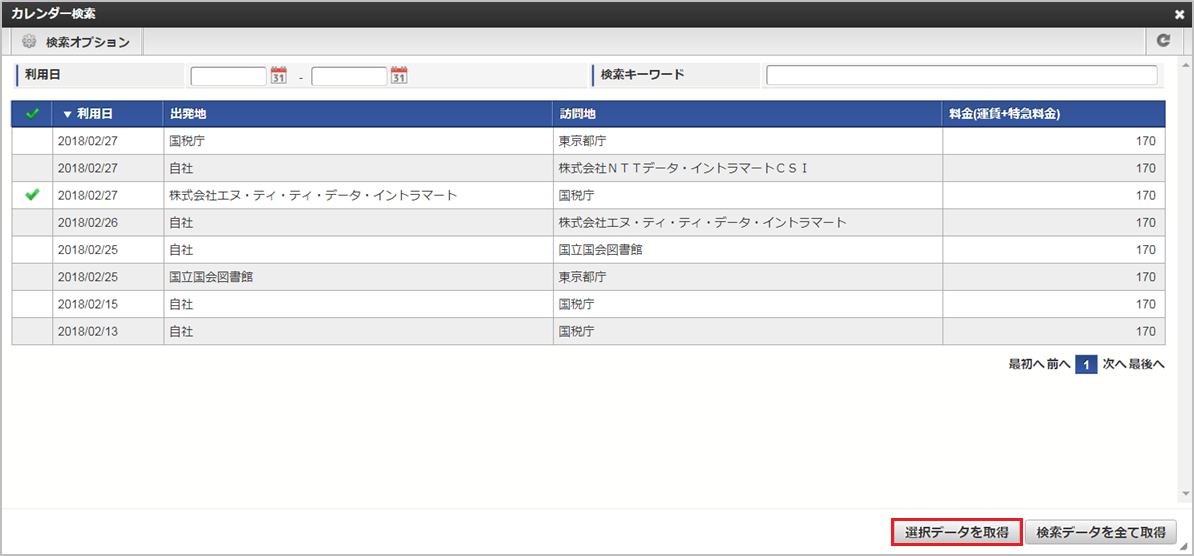
Task: Click 検索データを全て取得 button
Action: pyautogui.click(x=1100, y=532)
